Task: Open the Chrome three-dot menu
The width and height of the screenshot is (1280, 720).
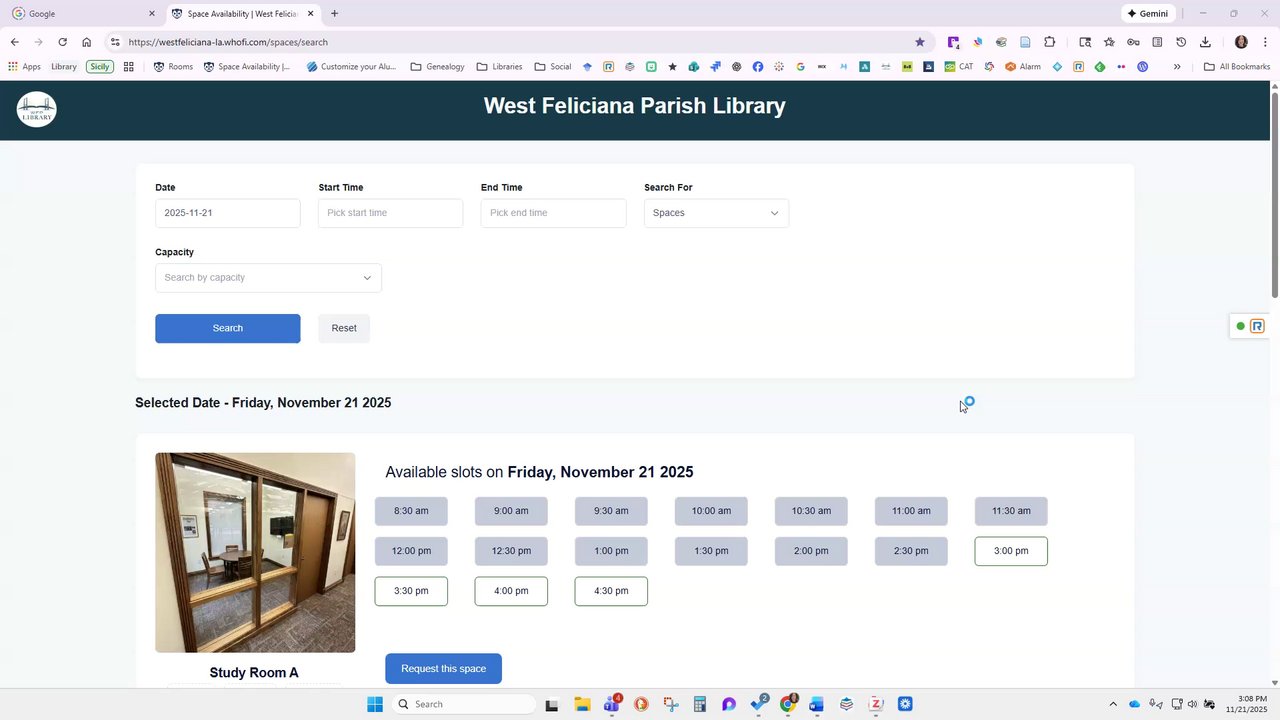Action: point(1265,42)
